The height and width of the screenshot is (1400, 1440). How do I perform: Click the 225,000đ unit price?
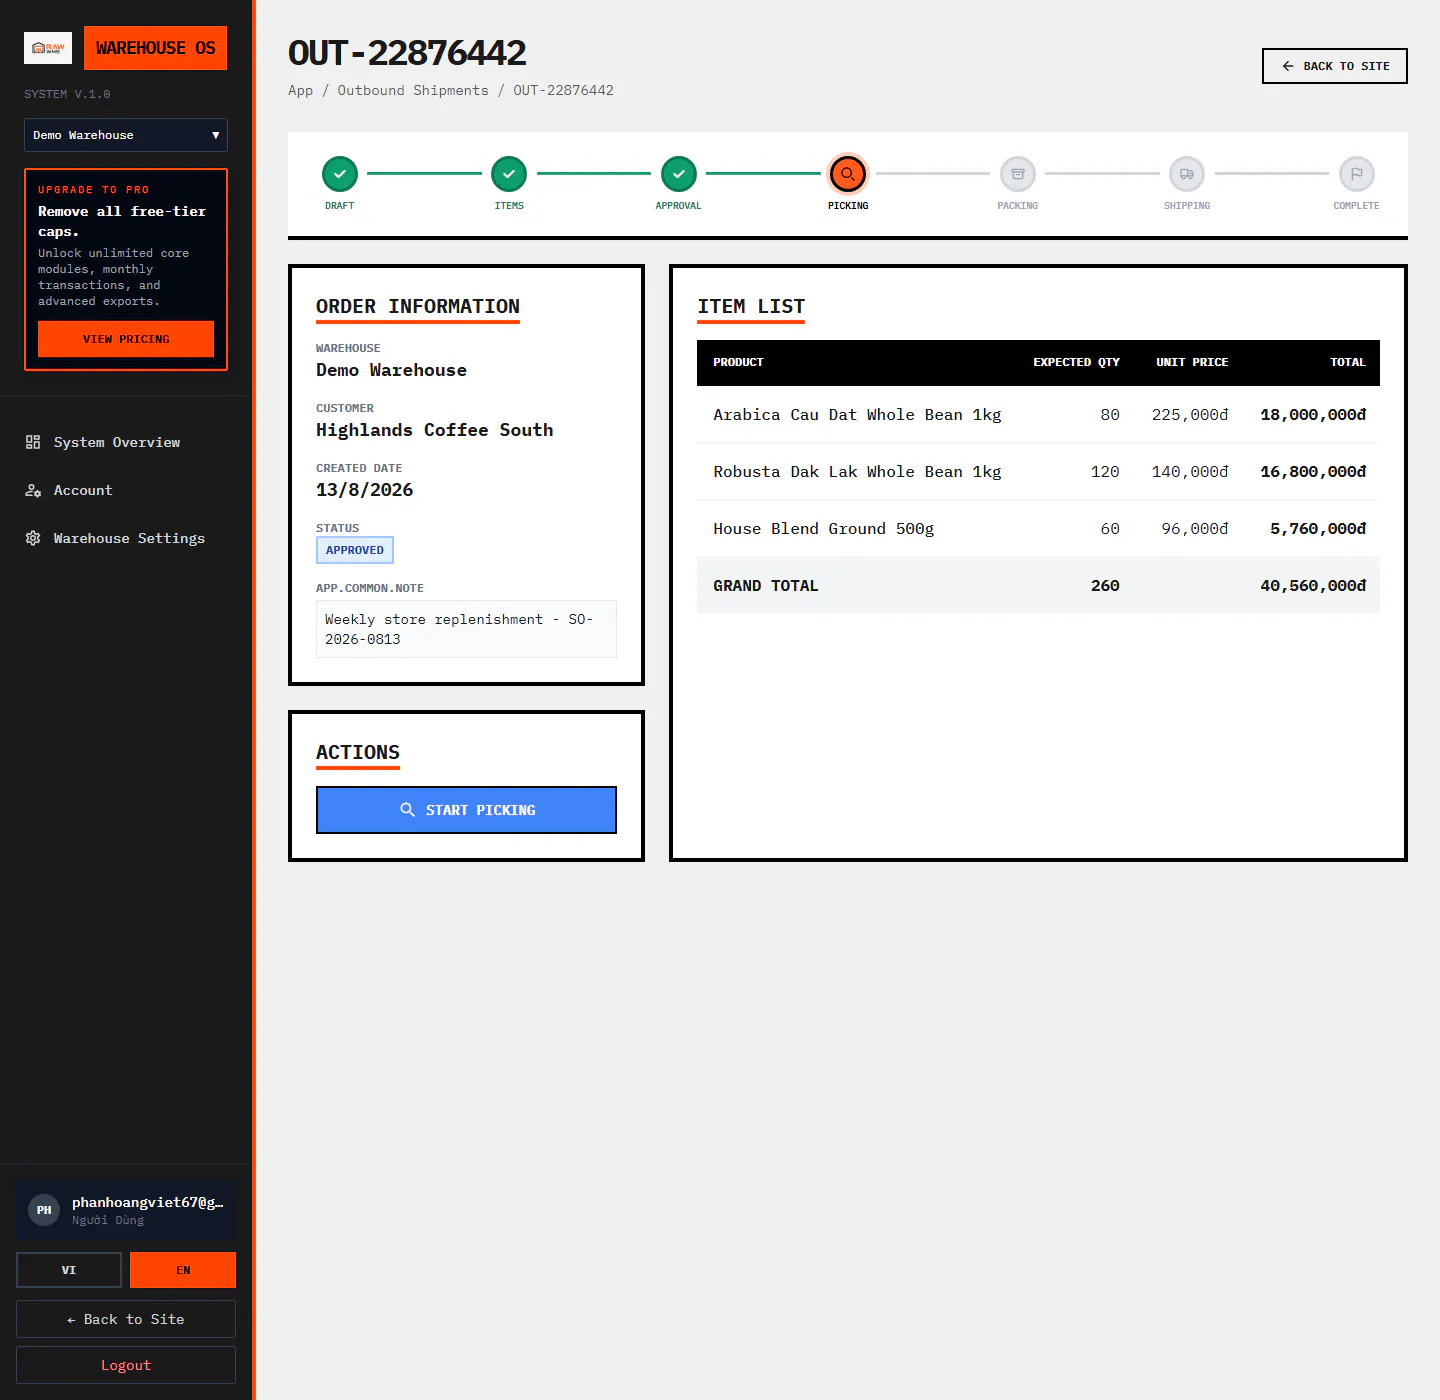(1190, 415)
